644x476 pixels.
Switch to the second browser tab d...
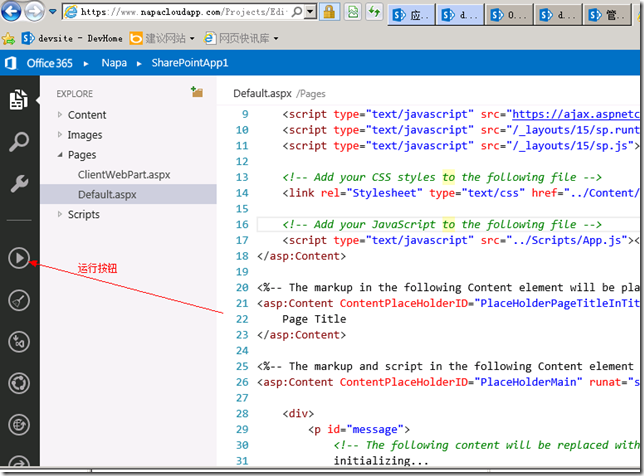click(460, 15)
